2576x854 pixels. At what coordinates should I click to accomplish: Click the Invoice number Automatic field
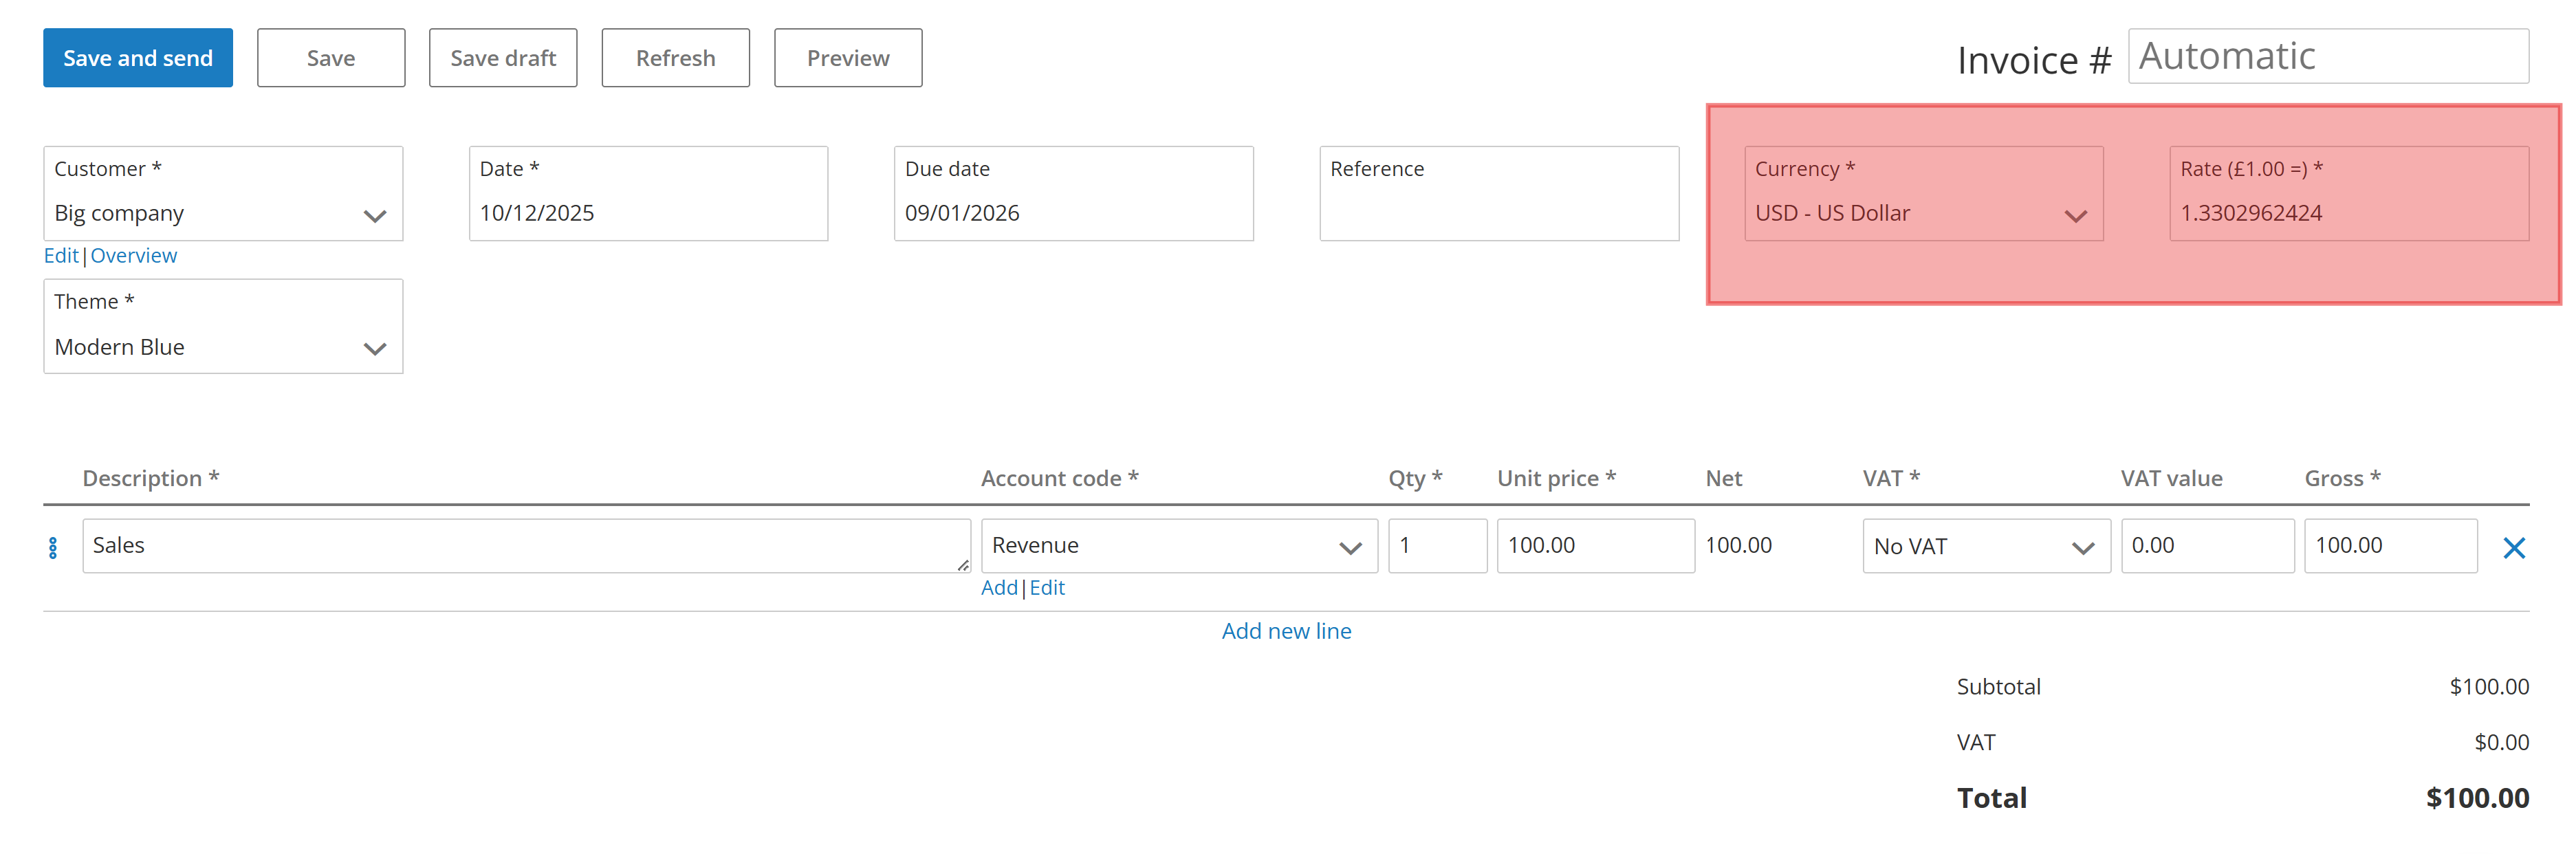coord(2327,57)
